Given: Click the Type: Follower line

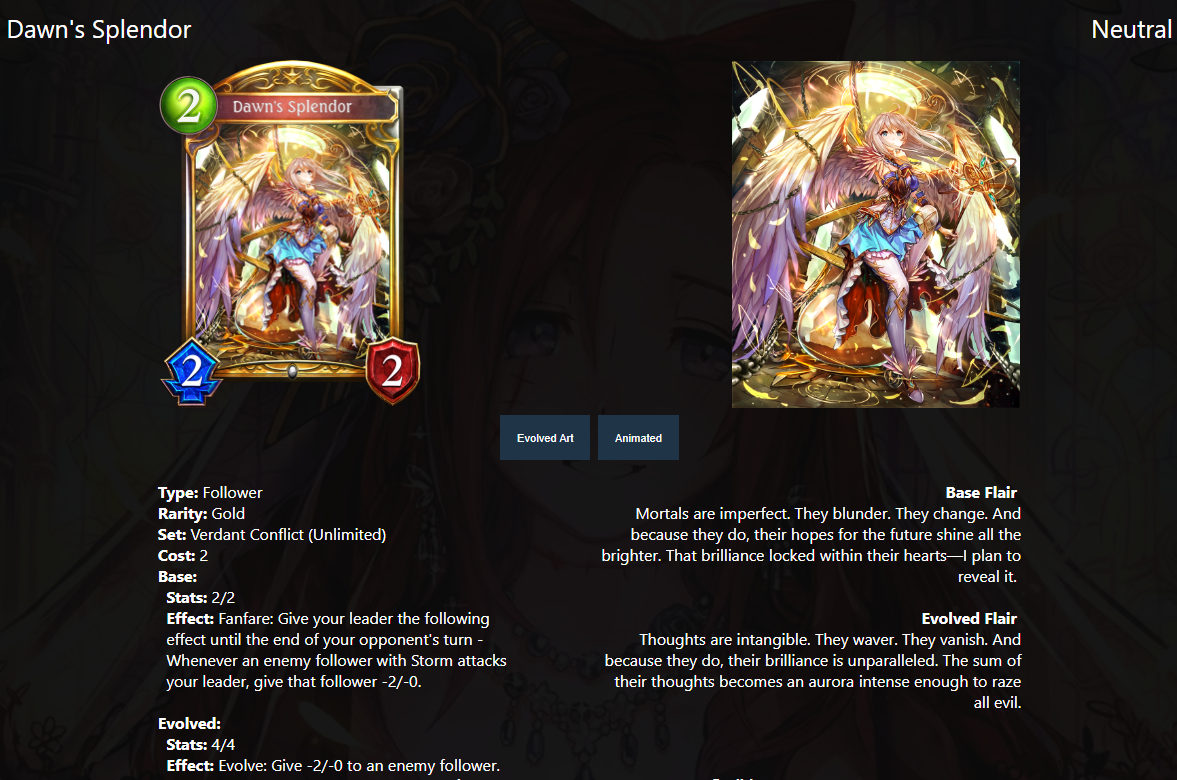Looking at the screenshot, I should (210, 492).
